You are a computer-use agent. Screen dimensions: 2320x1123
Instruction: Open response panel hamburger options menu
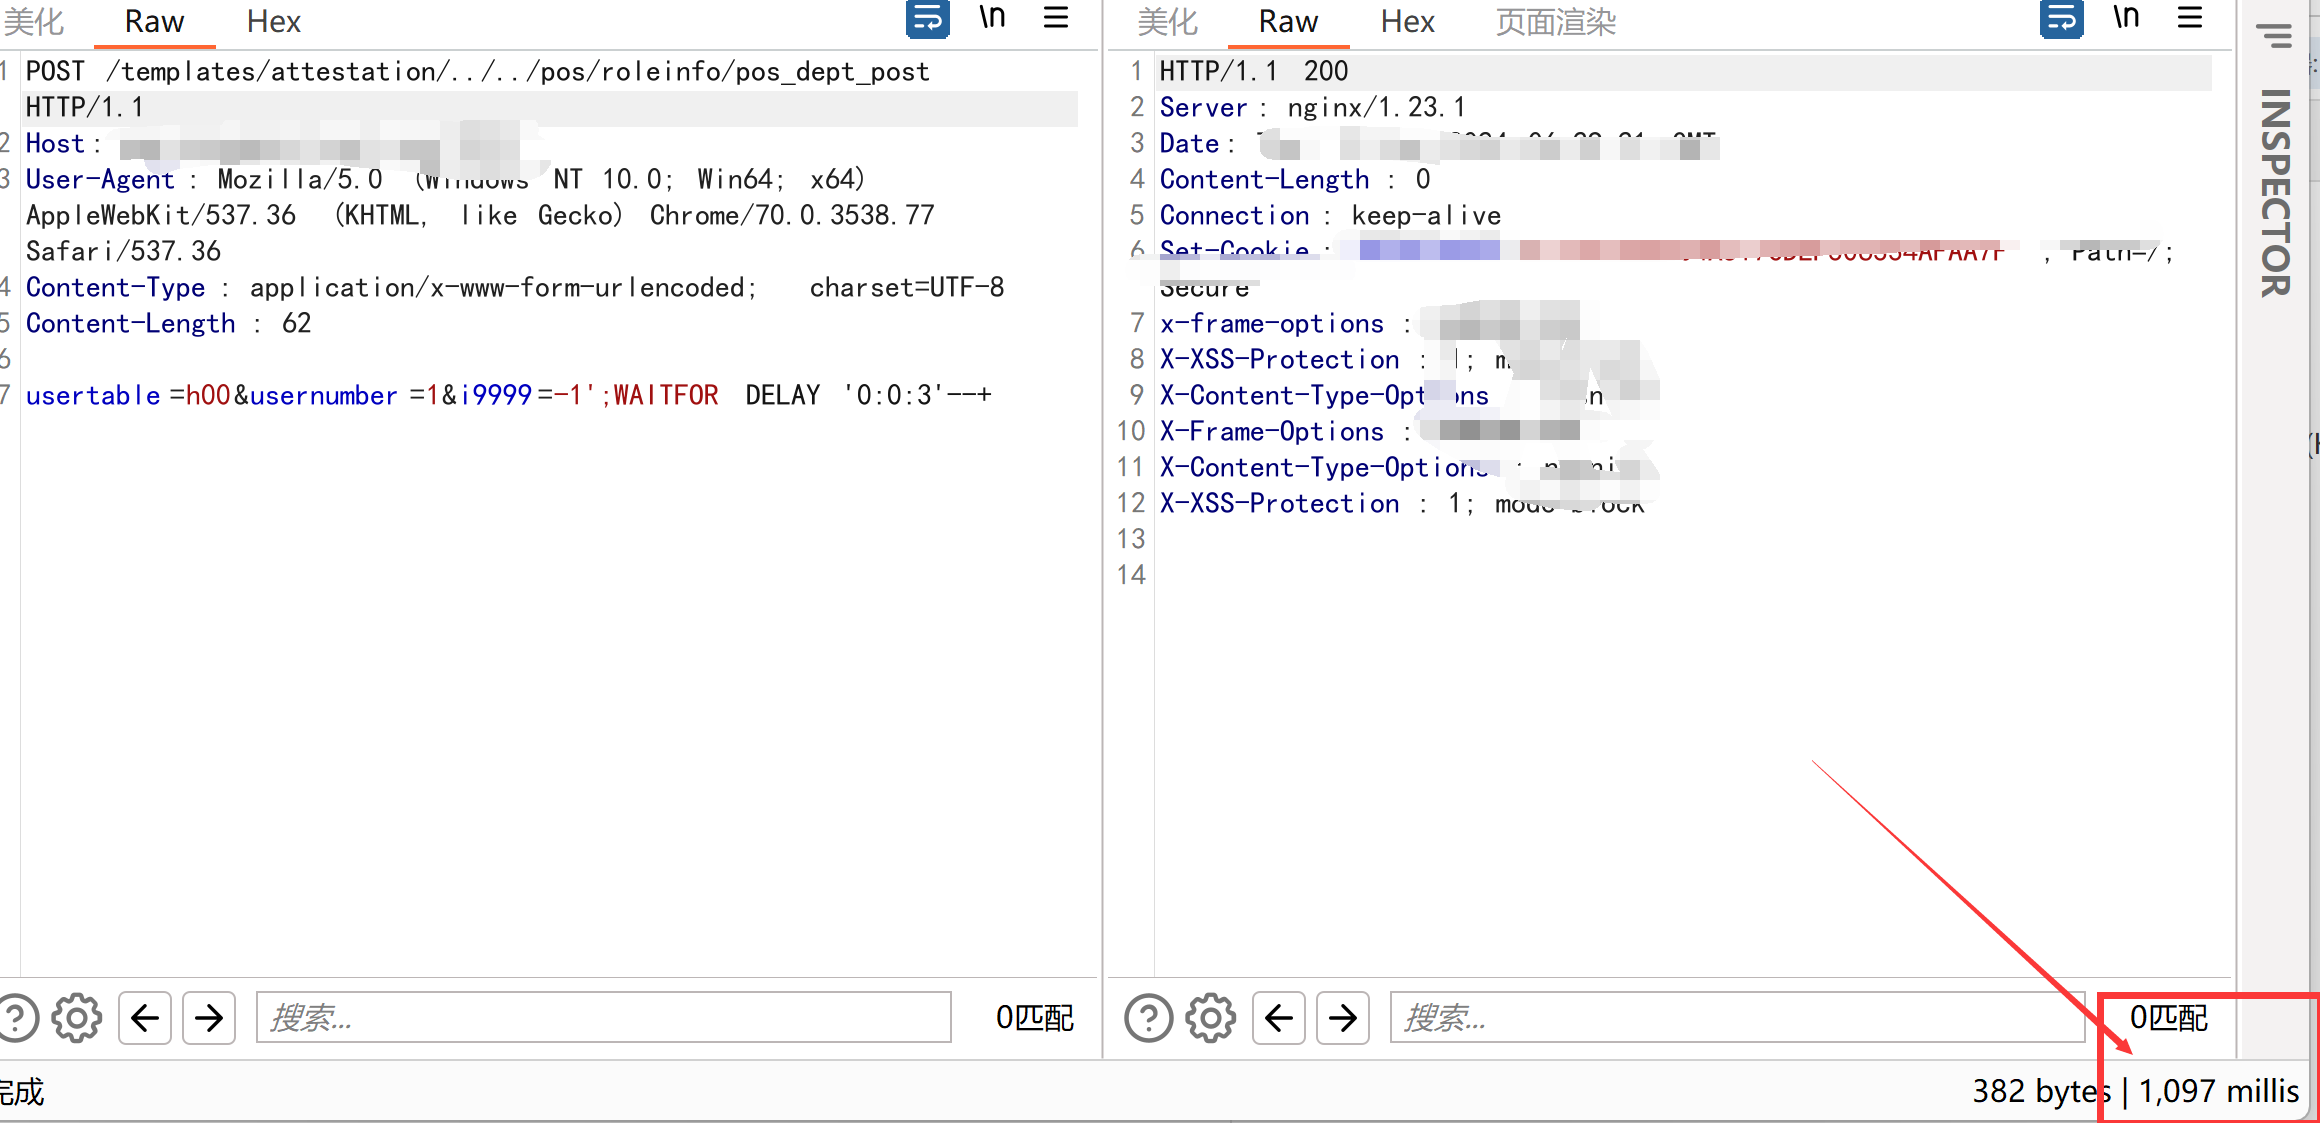click(2190, 18)
